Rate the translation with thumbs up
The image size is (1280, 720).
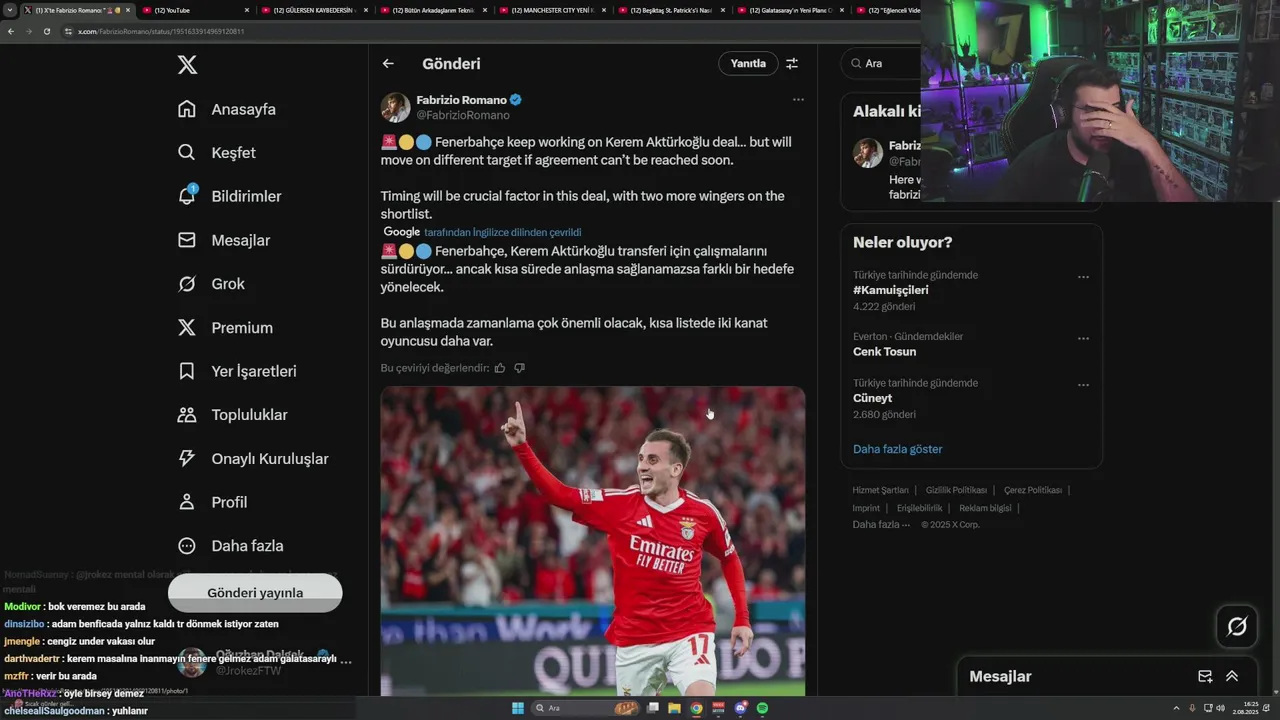pyautogui.click(x=500, y=368)
